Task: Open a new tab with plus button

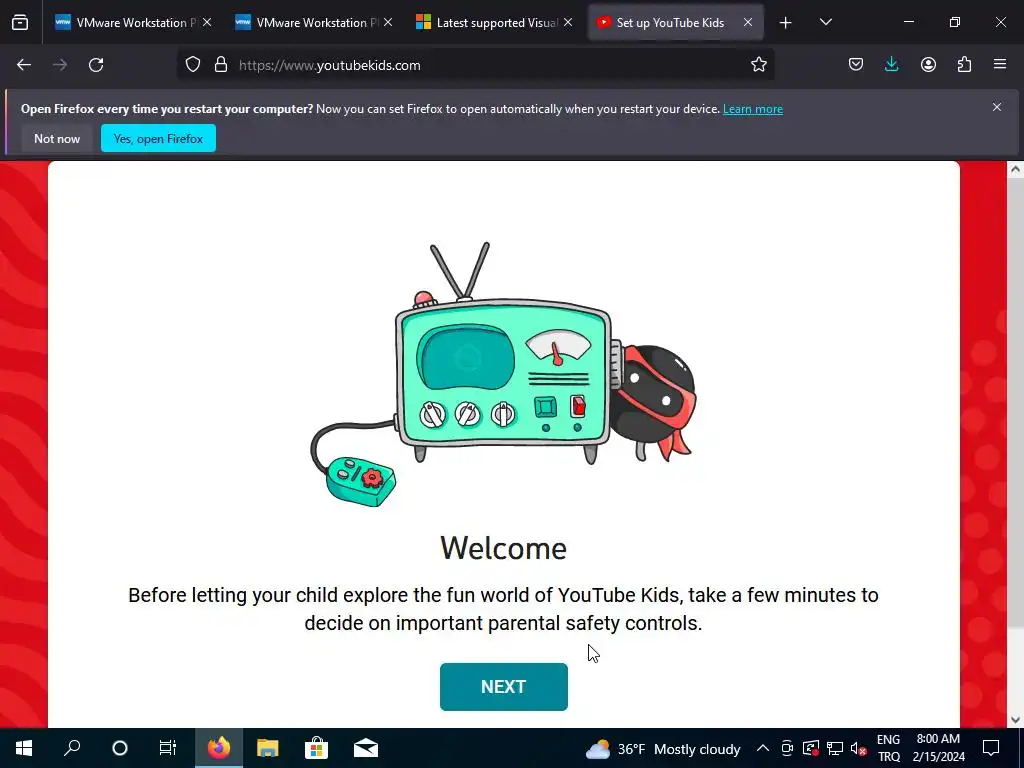Action: click(x=786, y=23)
